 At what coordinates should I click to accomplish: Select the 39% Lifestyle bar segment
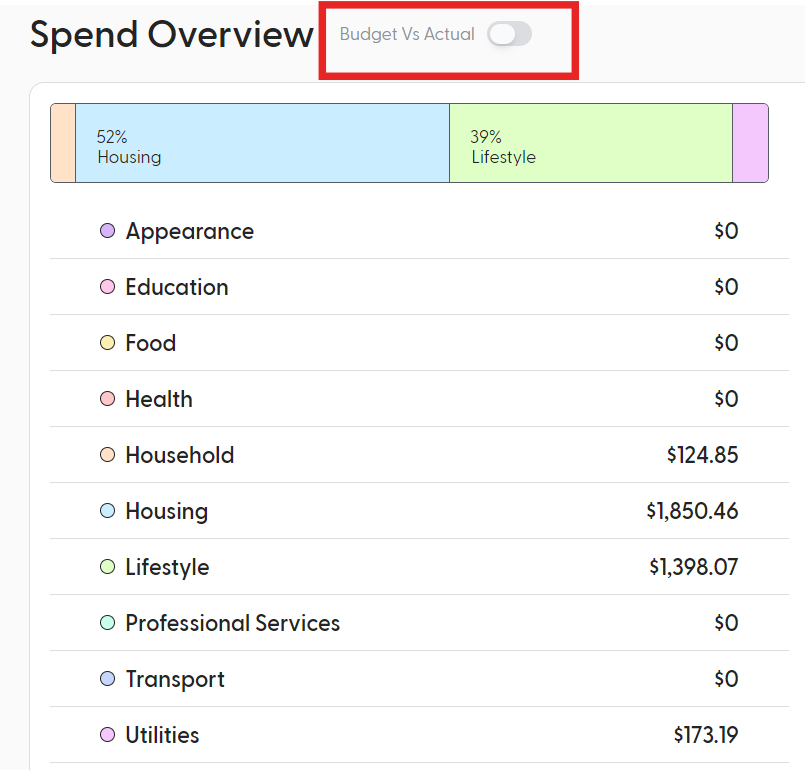pyautogui.click(x=591, y=143)
